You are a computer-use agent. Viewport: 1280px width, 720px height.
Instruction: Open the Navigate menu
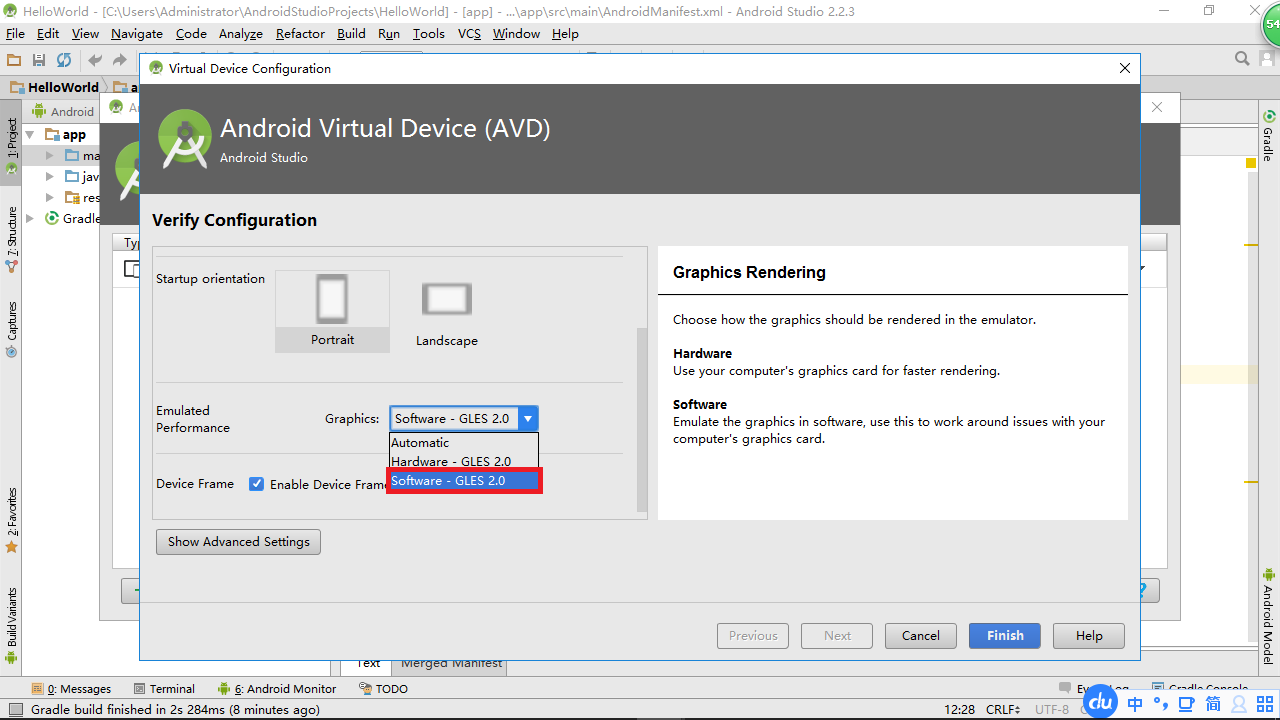pyautogui.click(x=137, y=34)
